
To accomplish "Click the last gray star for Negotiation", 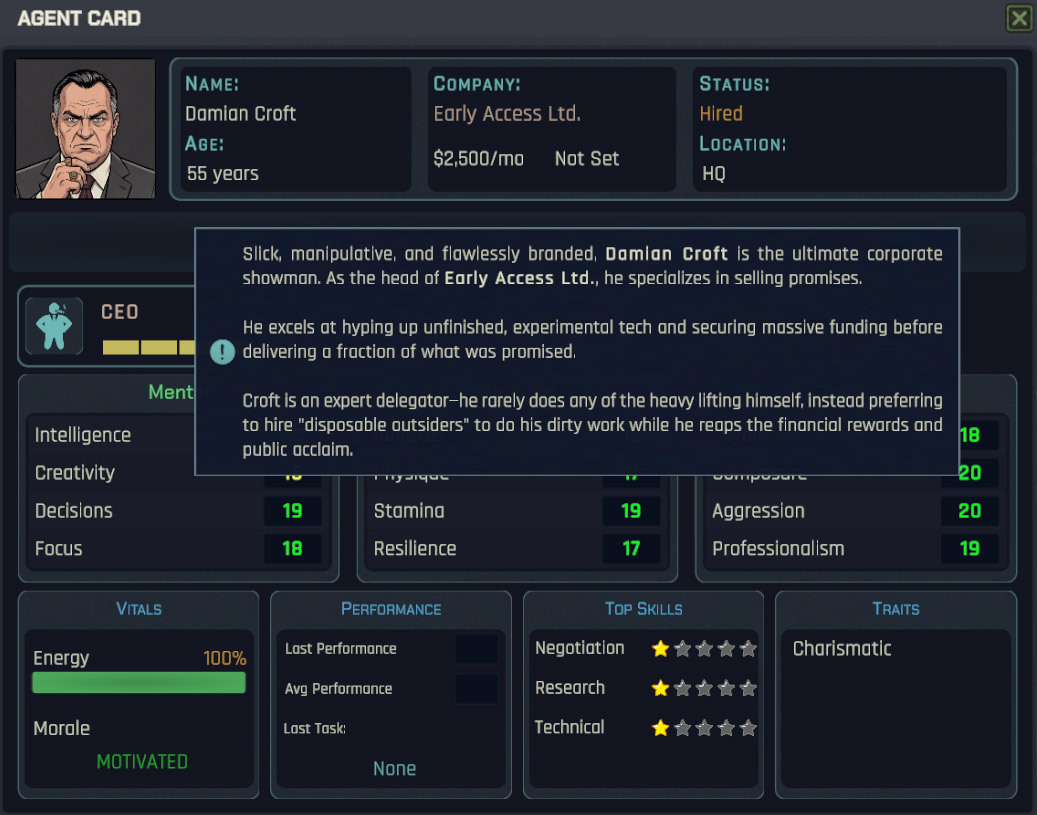I will pos(748,648).
